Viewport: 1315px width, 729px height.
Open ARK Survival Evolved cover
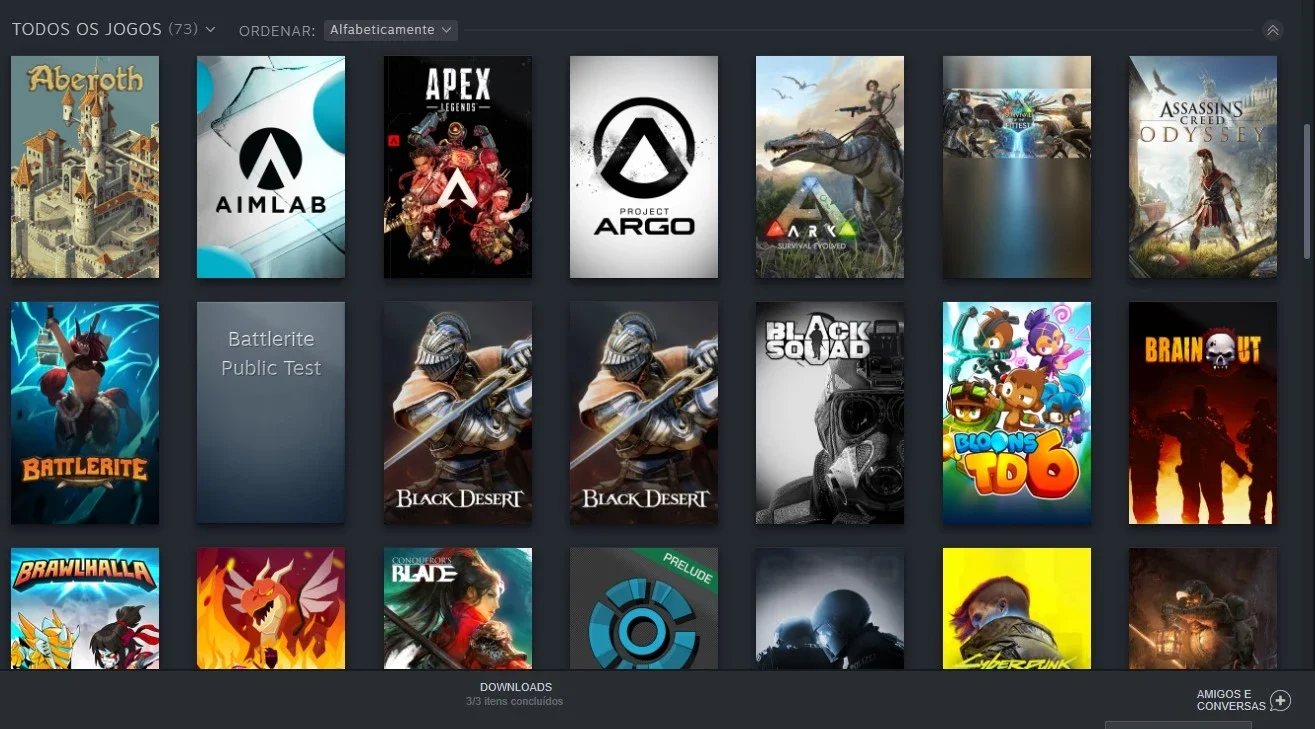tap(830, 167)
